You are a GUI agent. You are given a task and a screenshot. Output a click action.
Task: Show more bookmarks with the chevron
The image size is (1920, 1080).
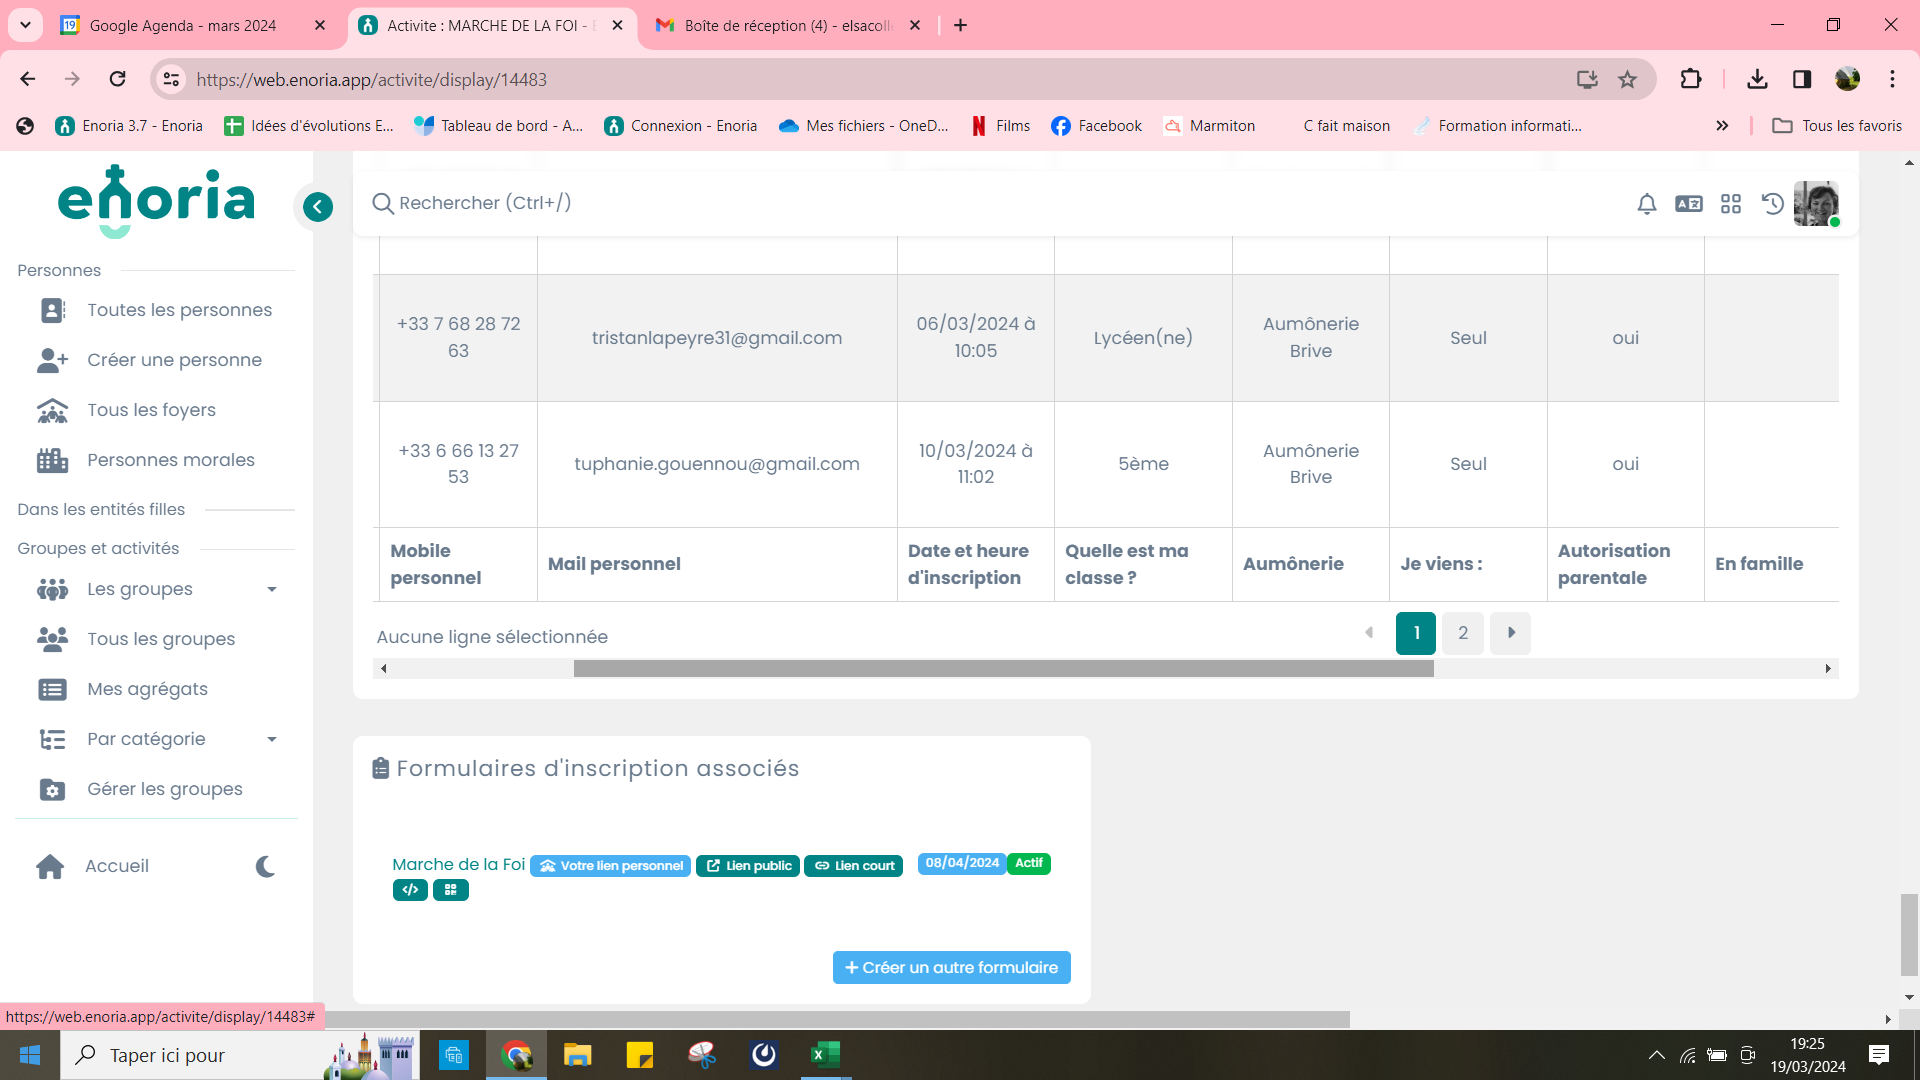pos(1722,125)
